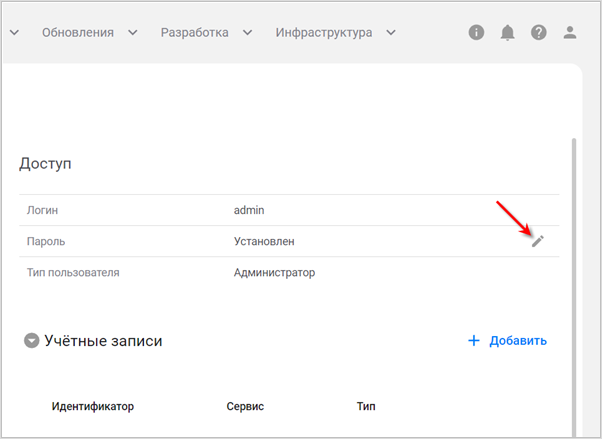Open the help question mark icon
This screenshot has width=602, height=439.
click(539, 32)
